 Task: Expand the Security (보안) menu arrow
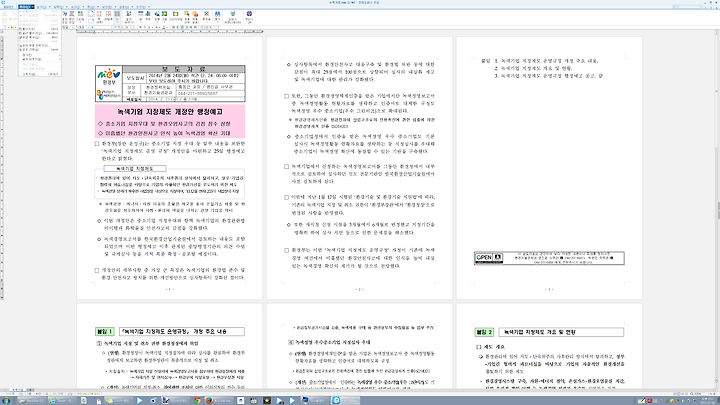tap(115, 7)
